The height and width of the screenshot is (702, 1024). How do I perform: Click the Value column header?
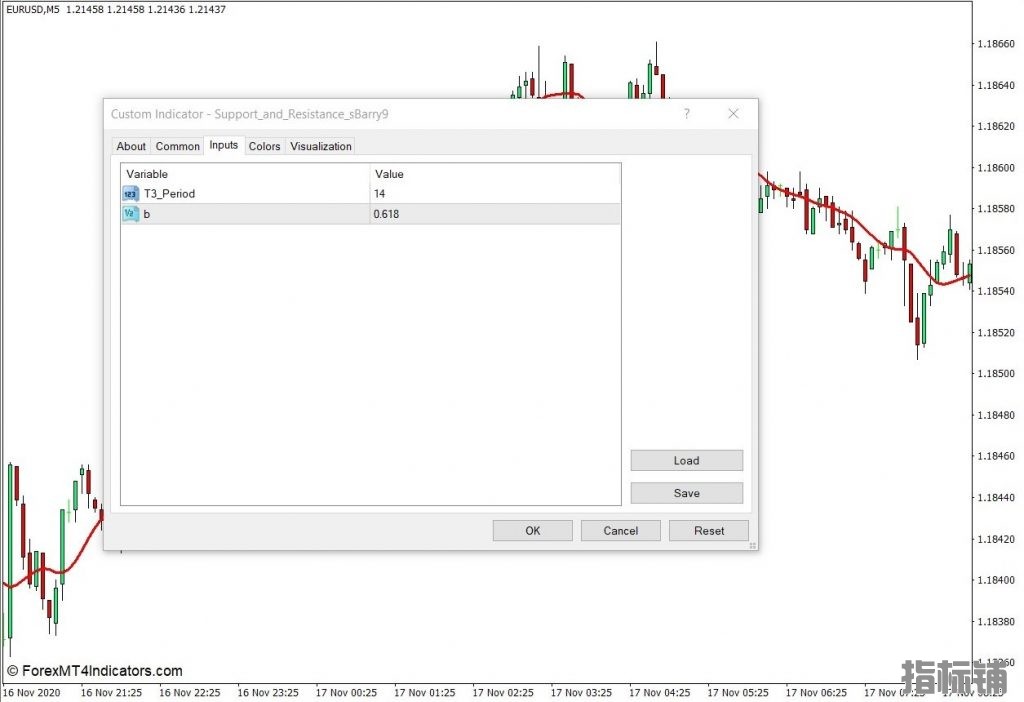pos(495,174)
